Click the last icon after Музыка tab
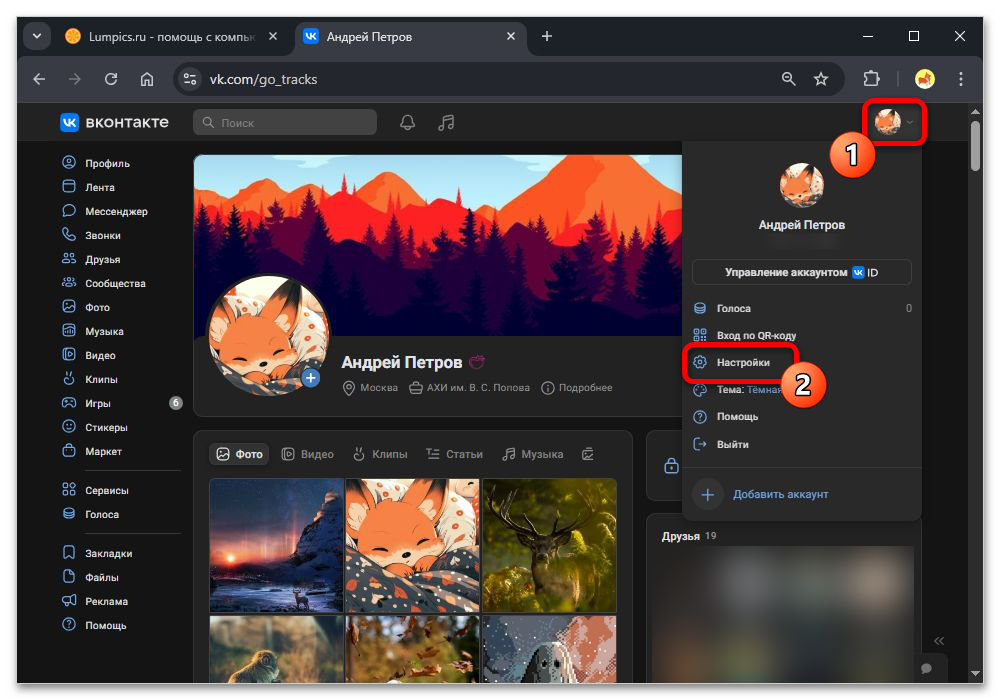The width and height of the screenshot is (1000, 700). tap(588, 454)
